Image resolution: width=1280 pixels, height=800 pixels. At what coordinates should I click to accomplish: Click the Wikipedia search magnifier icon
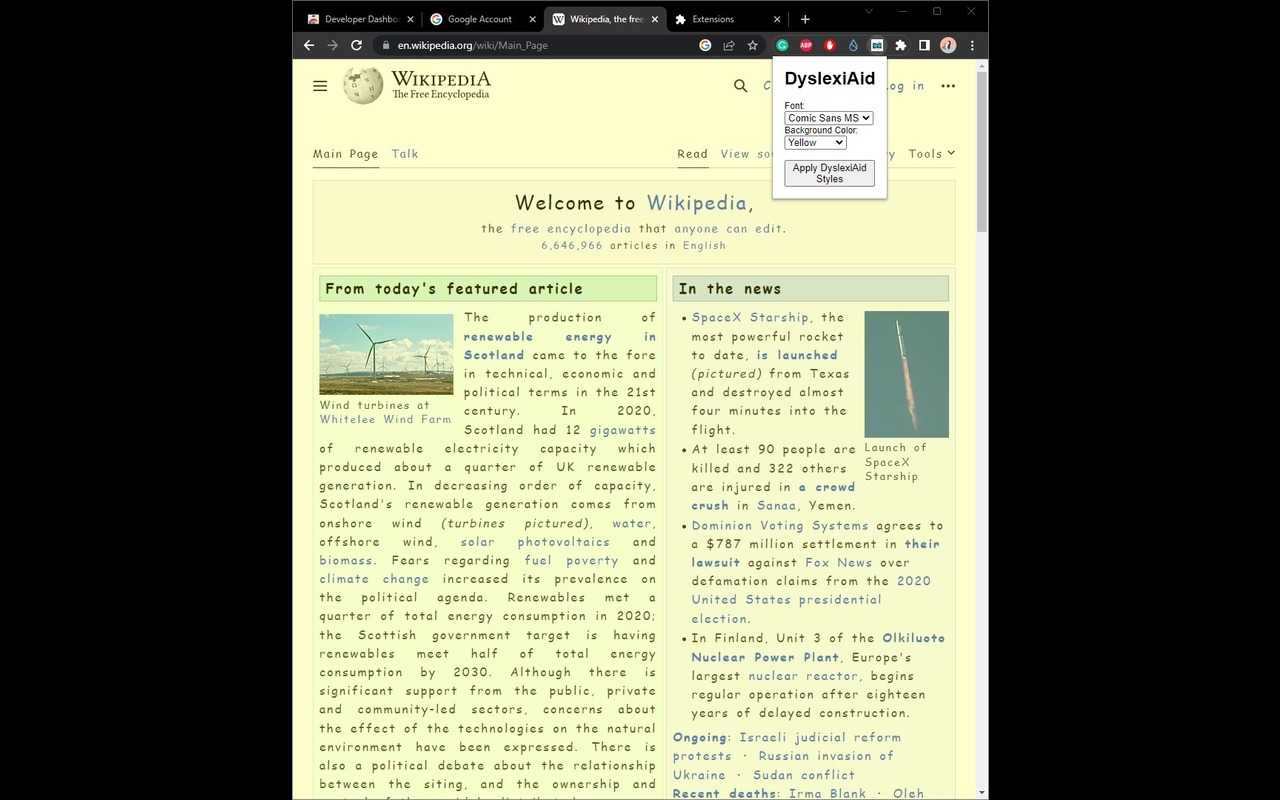[x=740, y=86]
